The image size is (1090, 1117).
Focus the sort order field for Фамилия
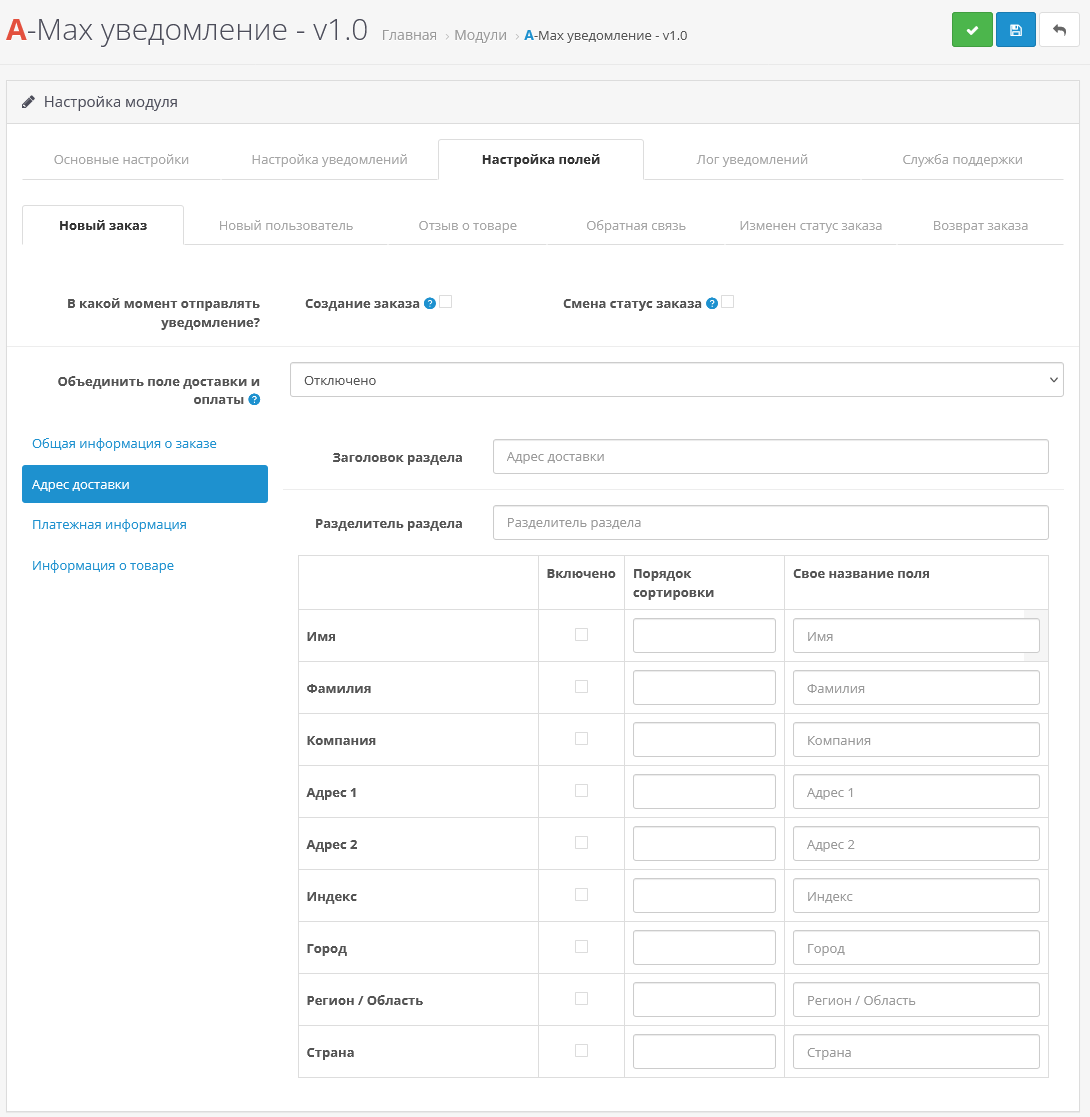[x=704, y=688]
